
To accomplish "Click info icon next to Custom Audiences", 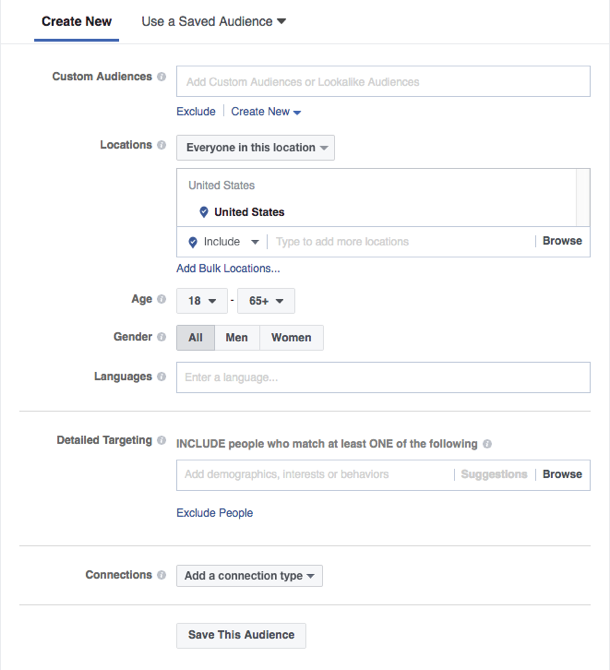I will 162,77.
